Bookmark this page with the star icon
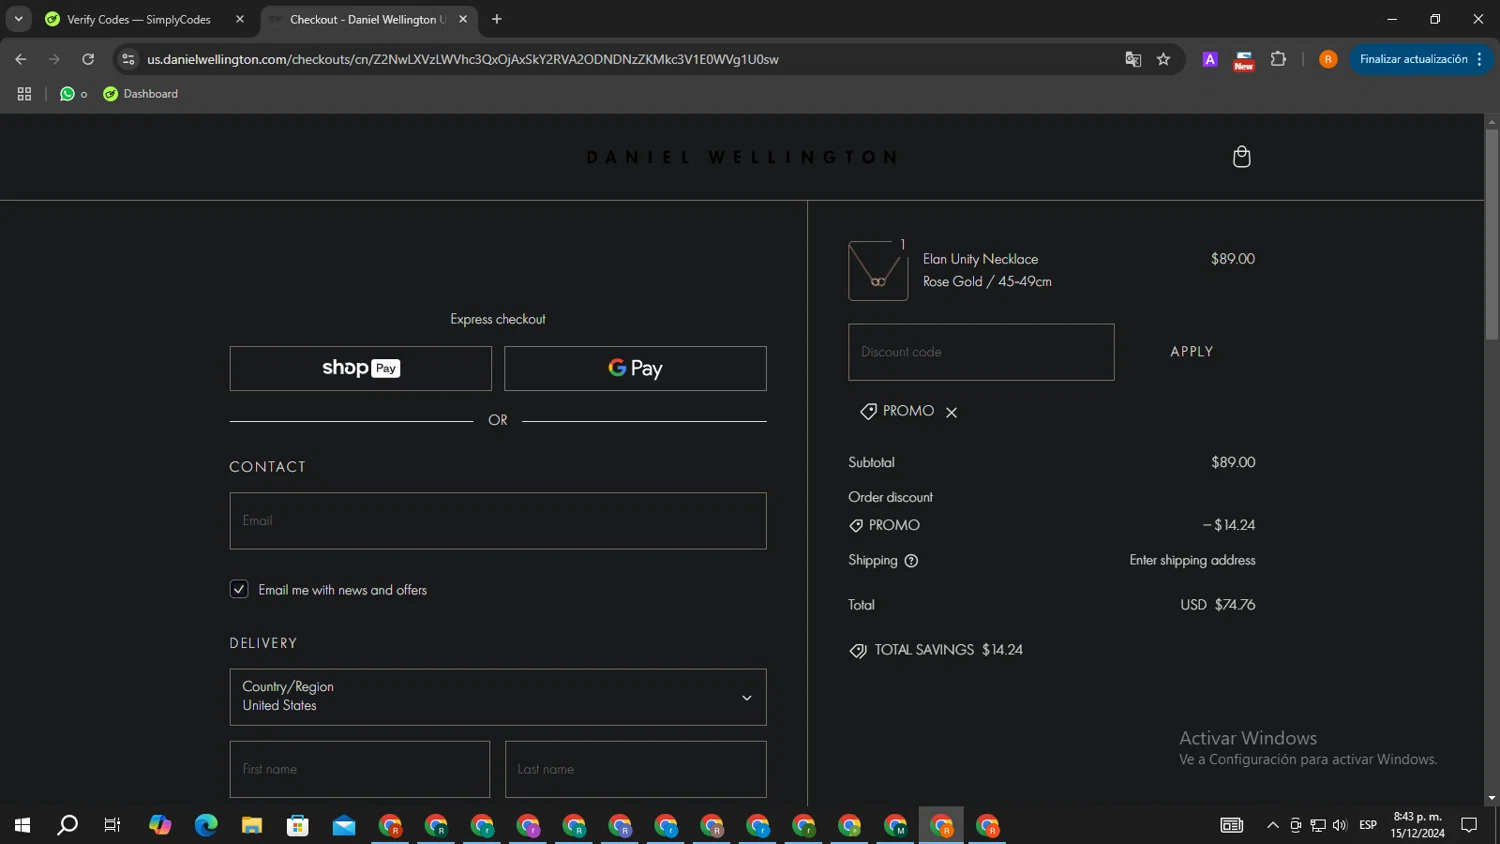The image size is (1500, 844). point(1163,59)
